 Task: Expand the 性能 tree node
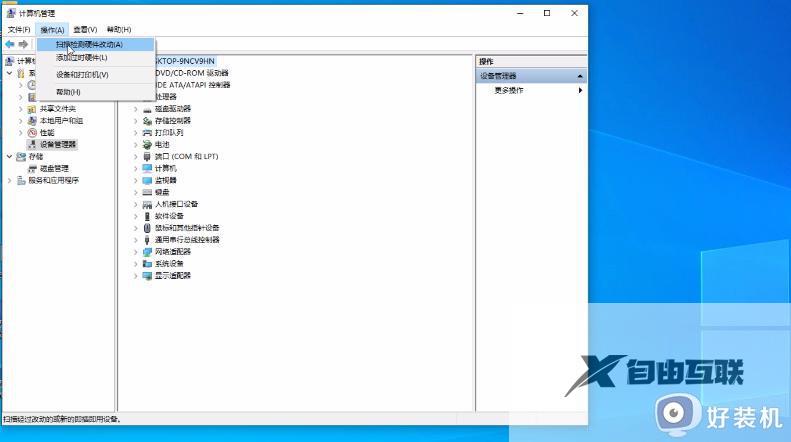[x=21, y=133]
